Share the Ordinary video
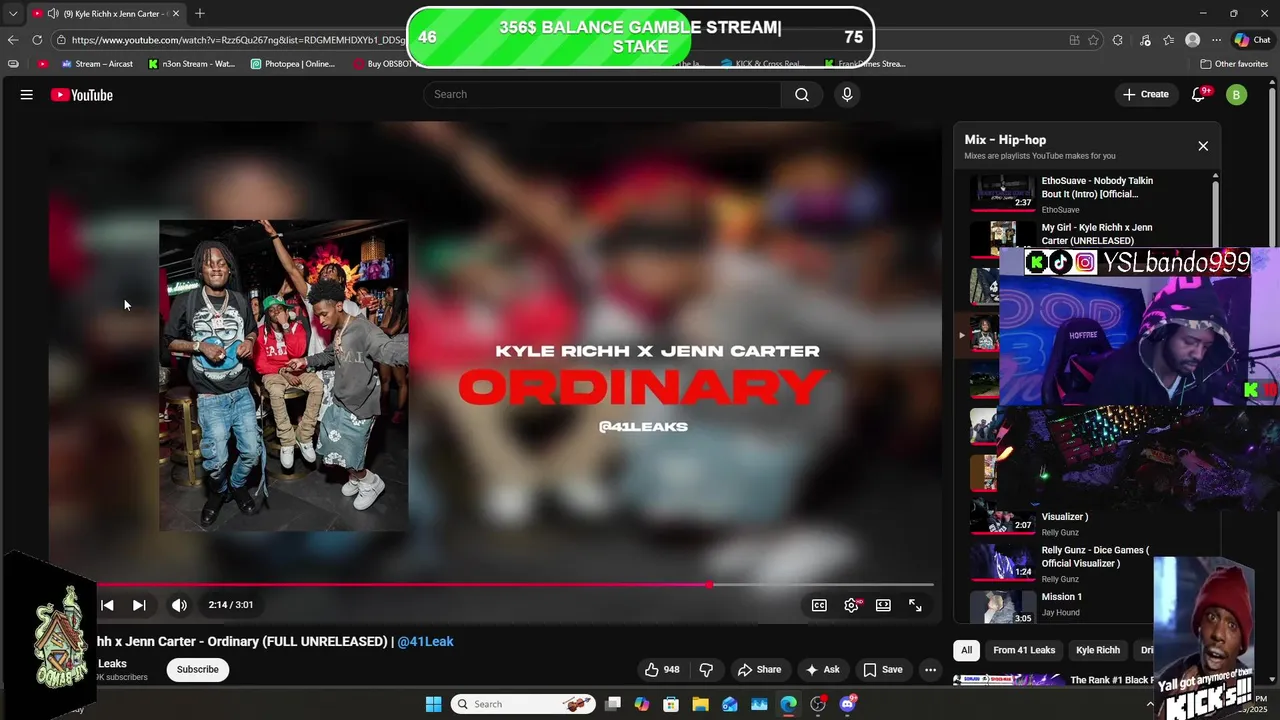 click(759, 670)
